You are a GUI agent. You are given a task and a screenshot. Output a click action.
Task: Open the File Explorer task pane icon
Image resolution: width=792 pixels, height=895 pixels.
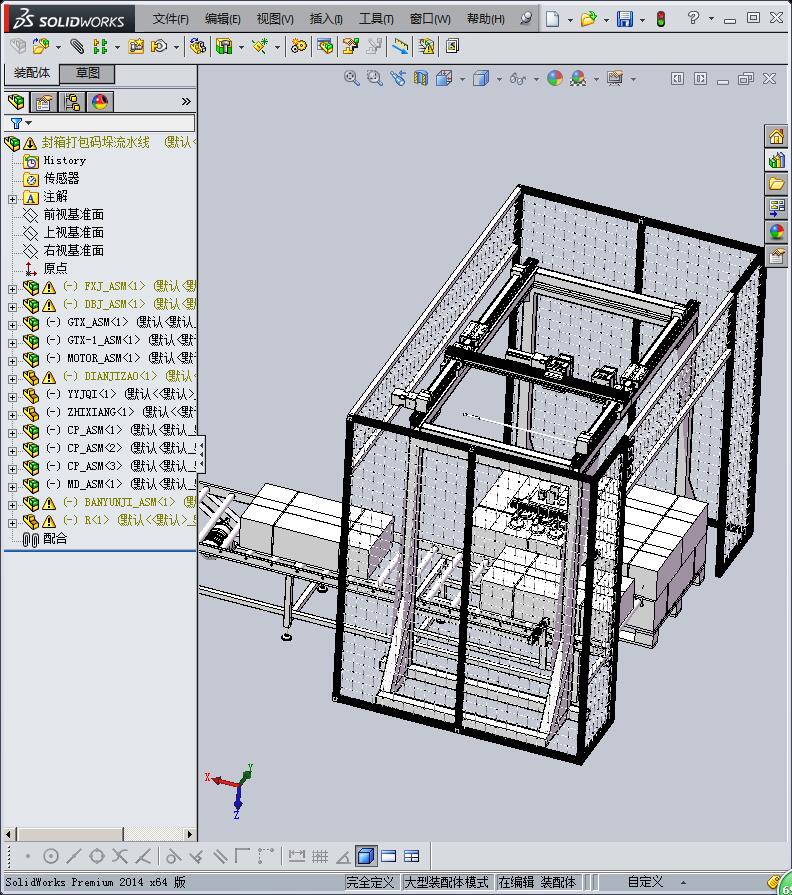click(x=776, y=184)
